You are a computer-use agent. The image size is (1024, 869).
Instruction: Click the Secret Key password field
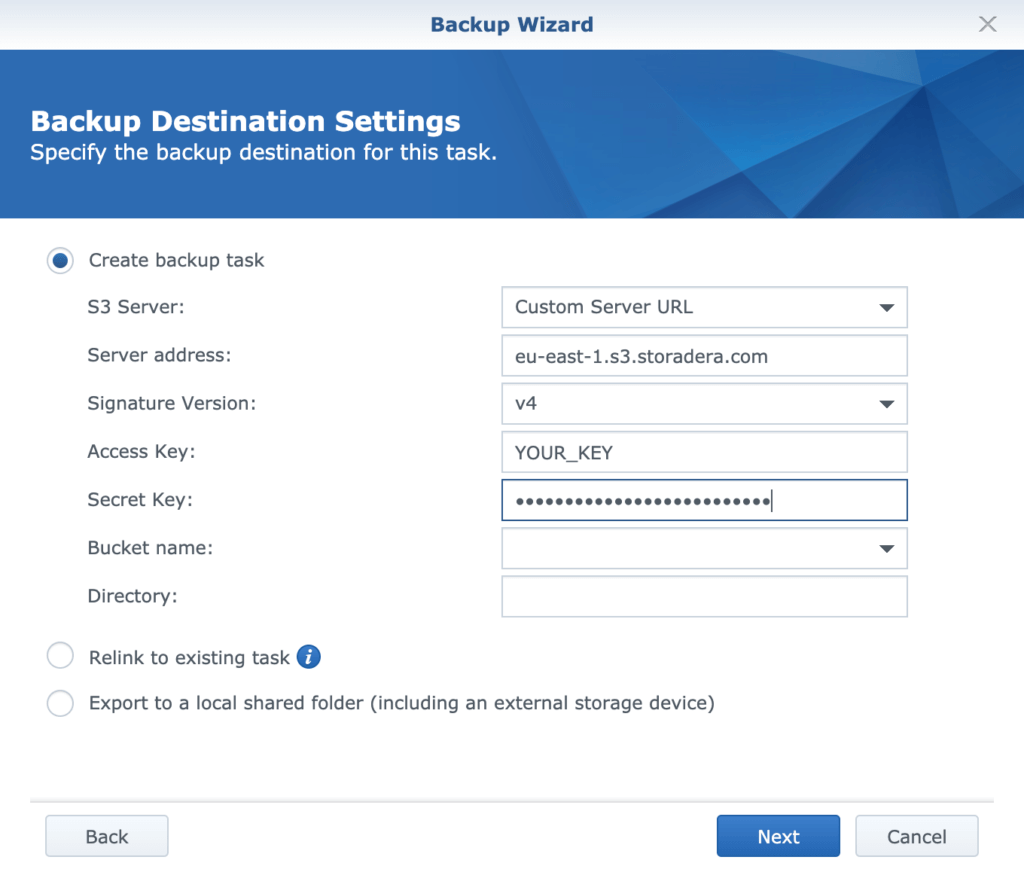tap(704, 500)
